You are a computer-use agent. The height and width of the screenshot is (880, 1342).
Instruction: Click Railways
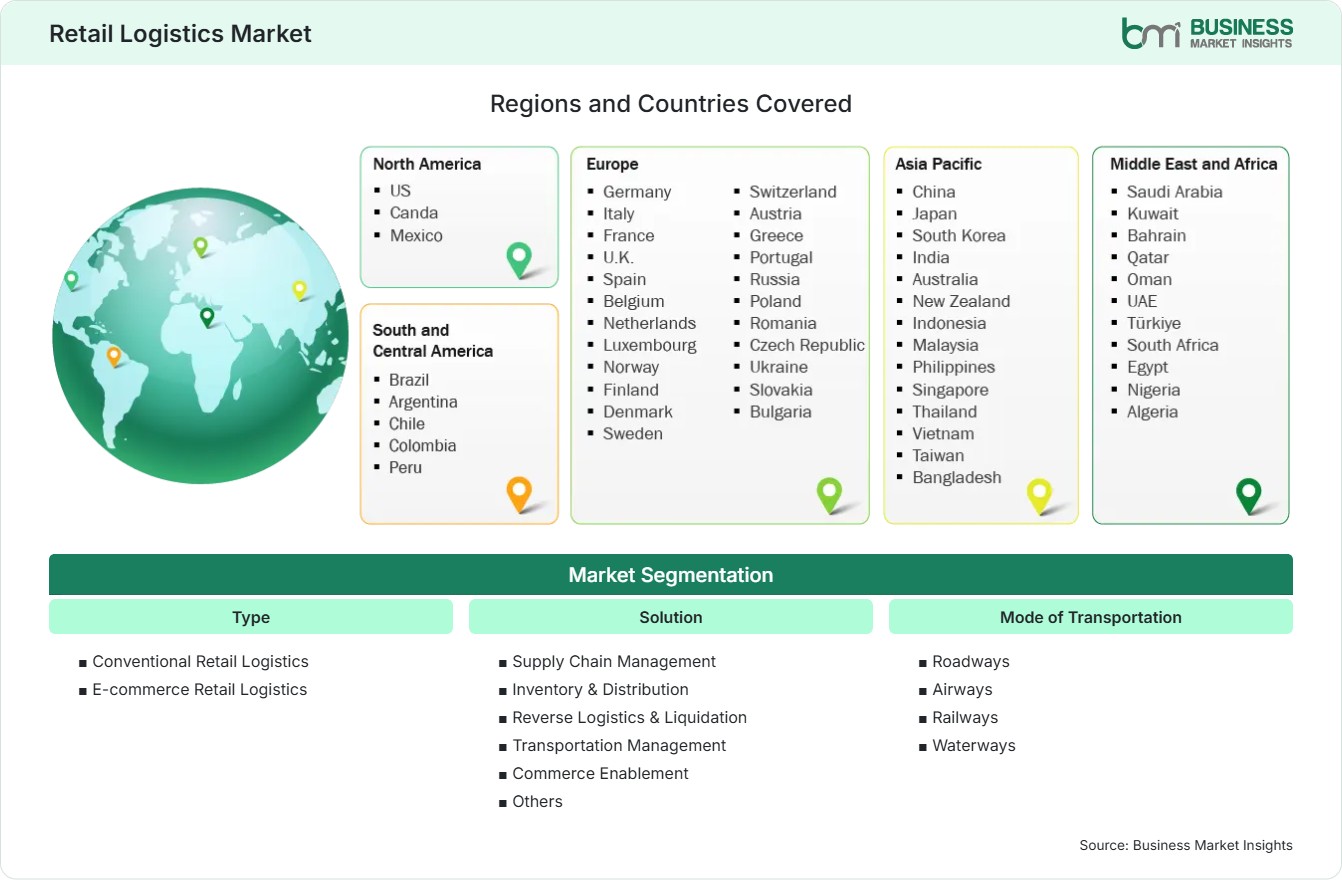[965, 717]
